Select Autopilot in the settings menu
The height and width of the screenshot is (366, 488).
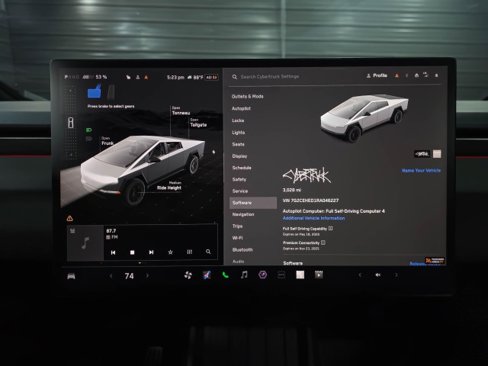[241, 109]
